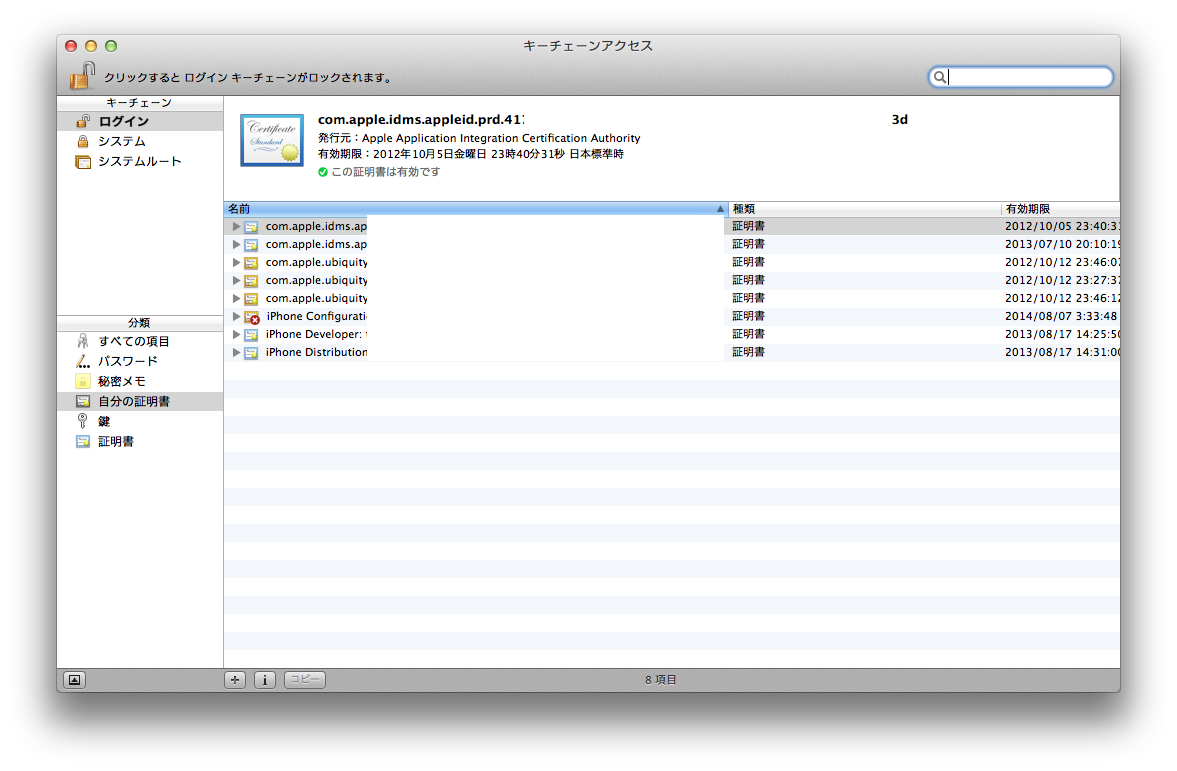Expand the second com.apple.idms row, expiring 2013/07/10

pyautogui.click(x=236, y=244)
